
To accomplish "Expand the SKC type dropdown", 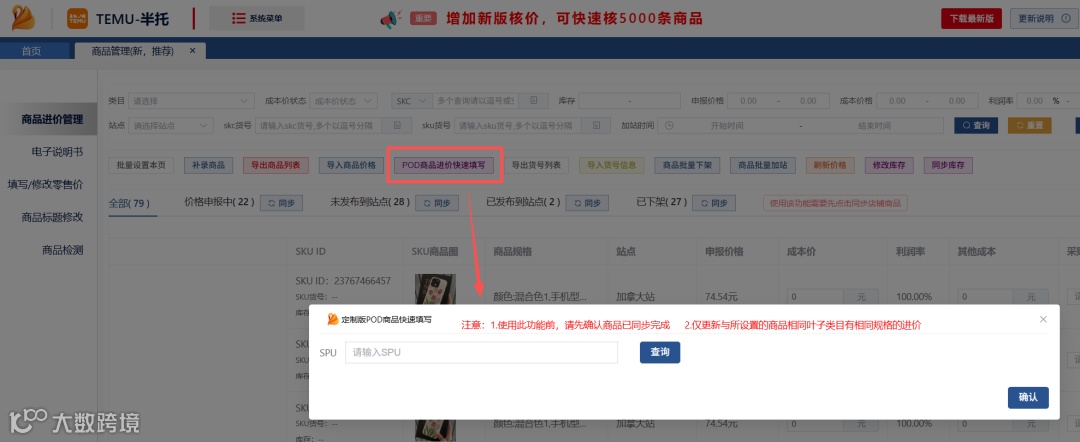I will pyautogui.click(x=411, y=101).
